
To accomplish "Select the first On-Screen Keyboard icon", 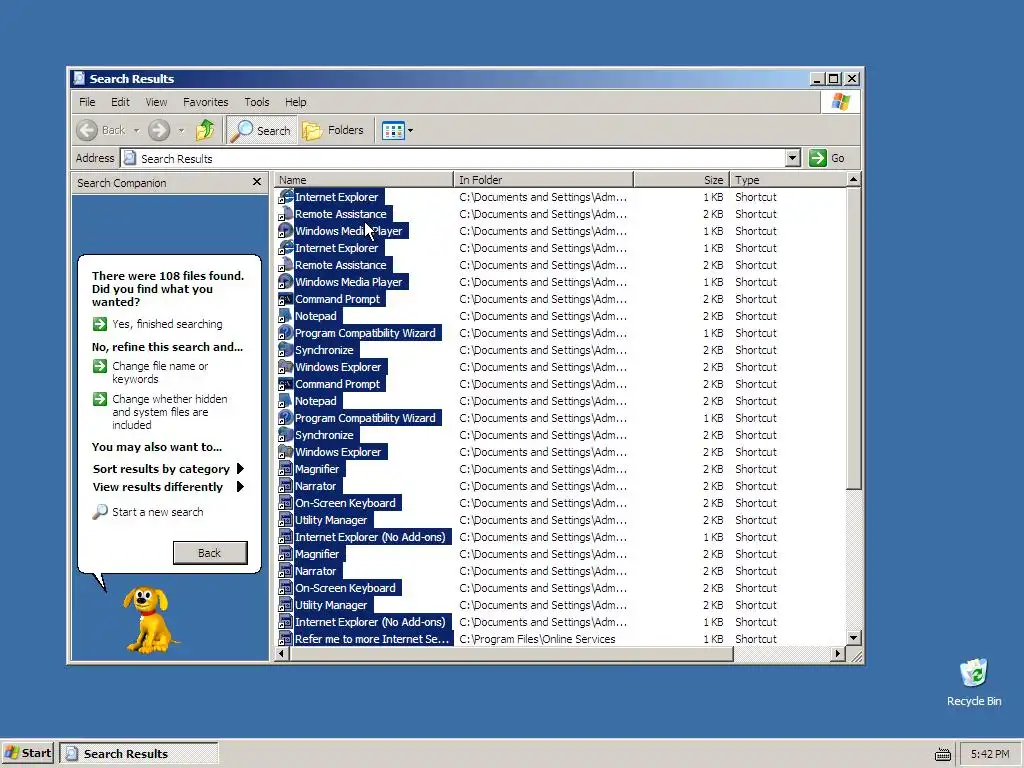I will (285, 502).
